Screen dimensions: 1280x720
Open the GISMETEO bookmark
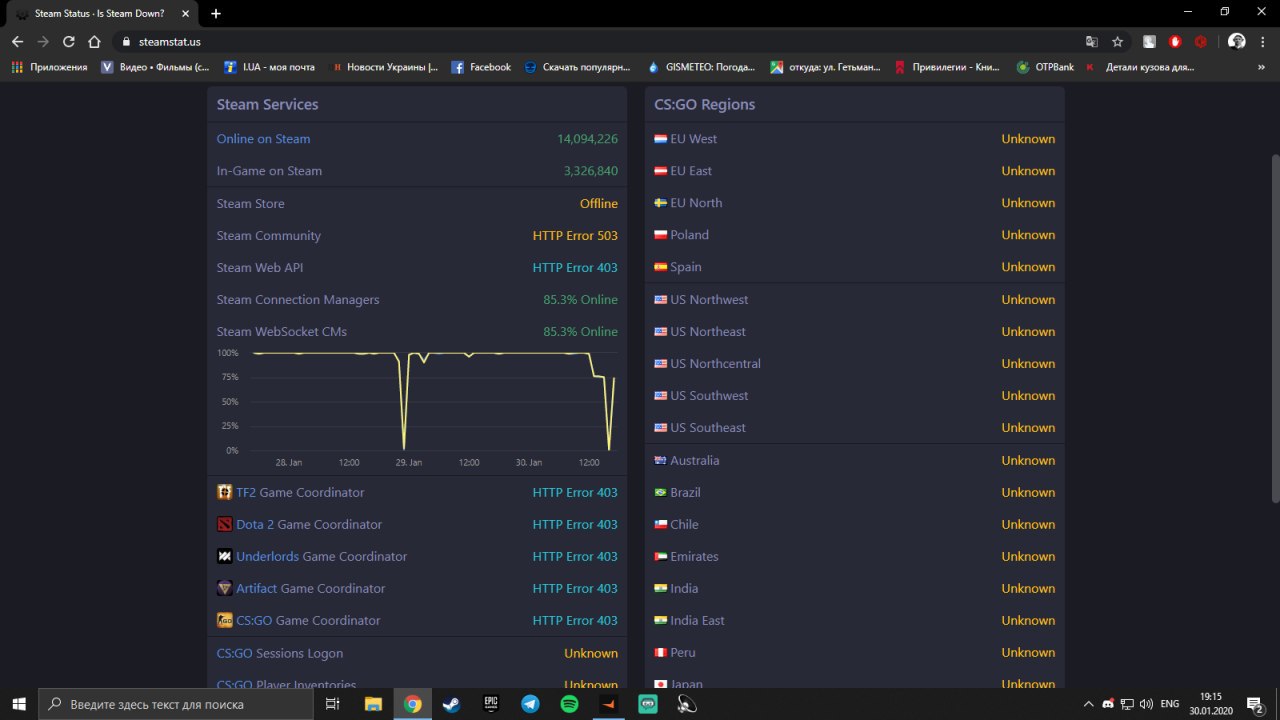click(701, 67)
